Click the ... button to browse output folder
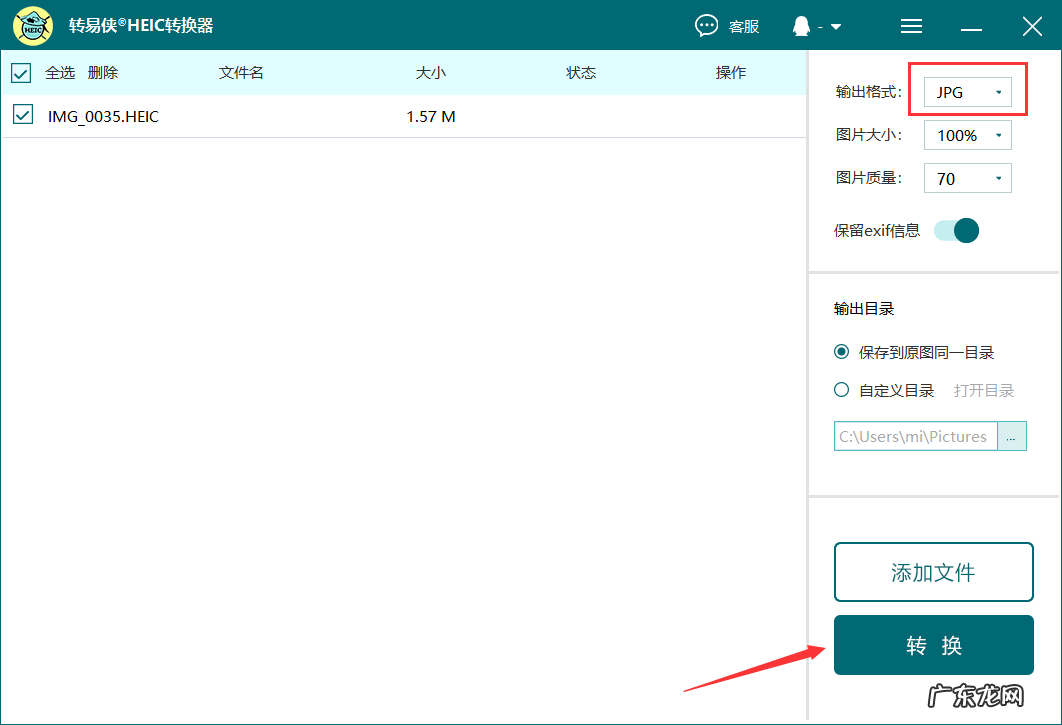 (1012, 436)
